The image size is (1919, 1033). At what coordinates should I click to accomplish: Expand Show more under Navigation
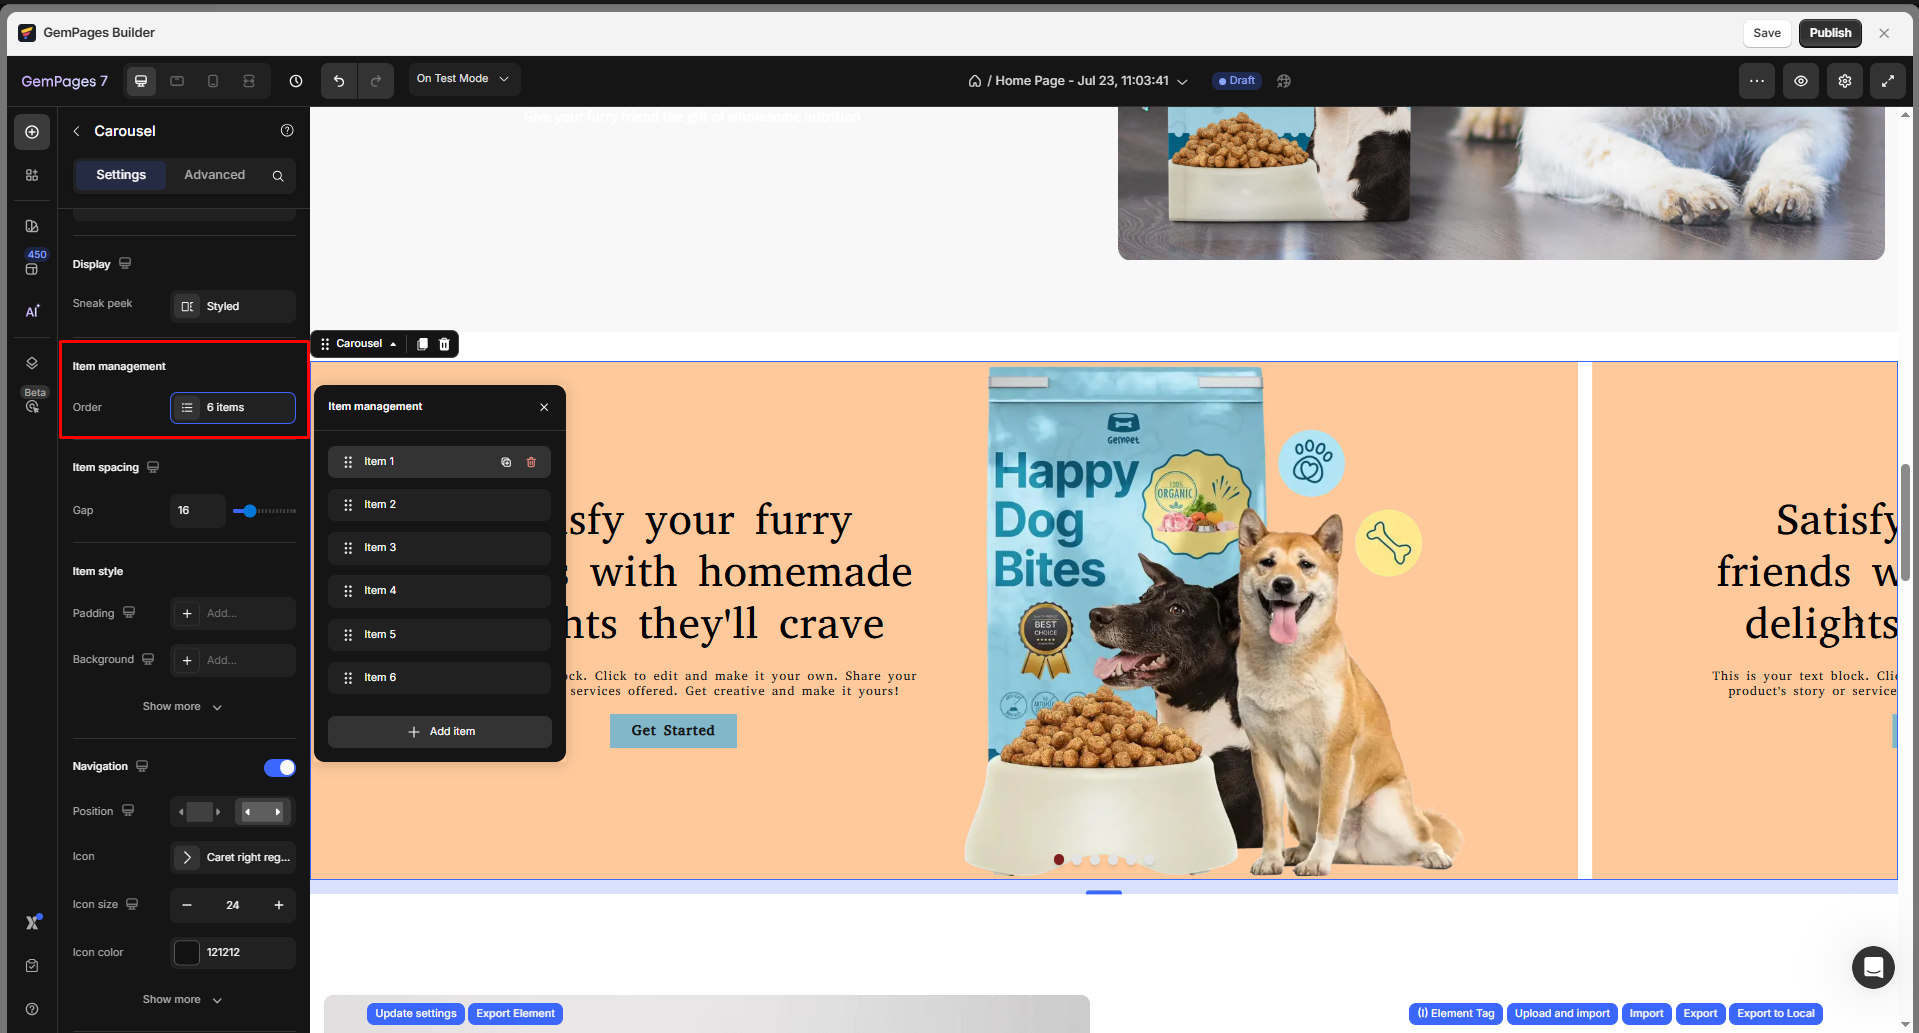click(183, 1000)
